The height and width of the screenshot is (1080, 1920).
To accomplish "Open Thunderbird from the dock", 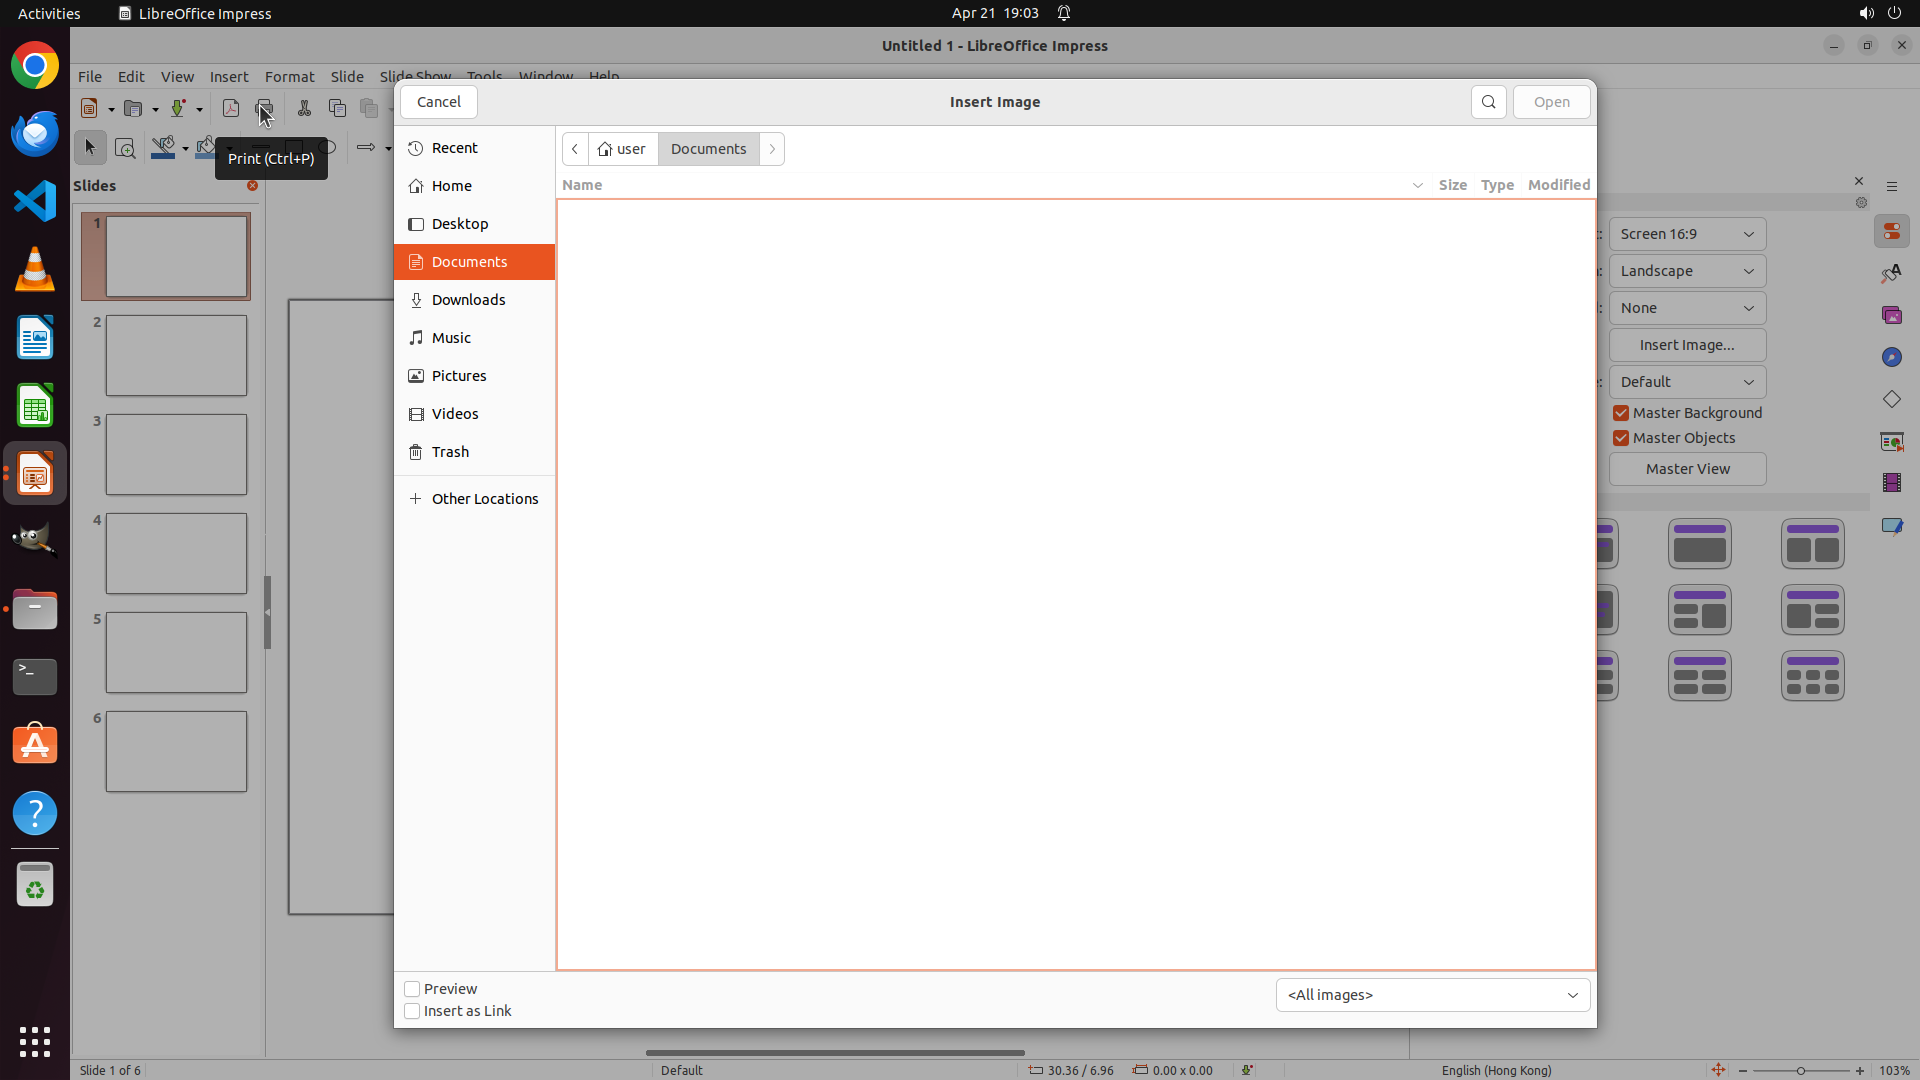I will [x=35, y=133].
